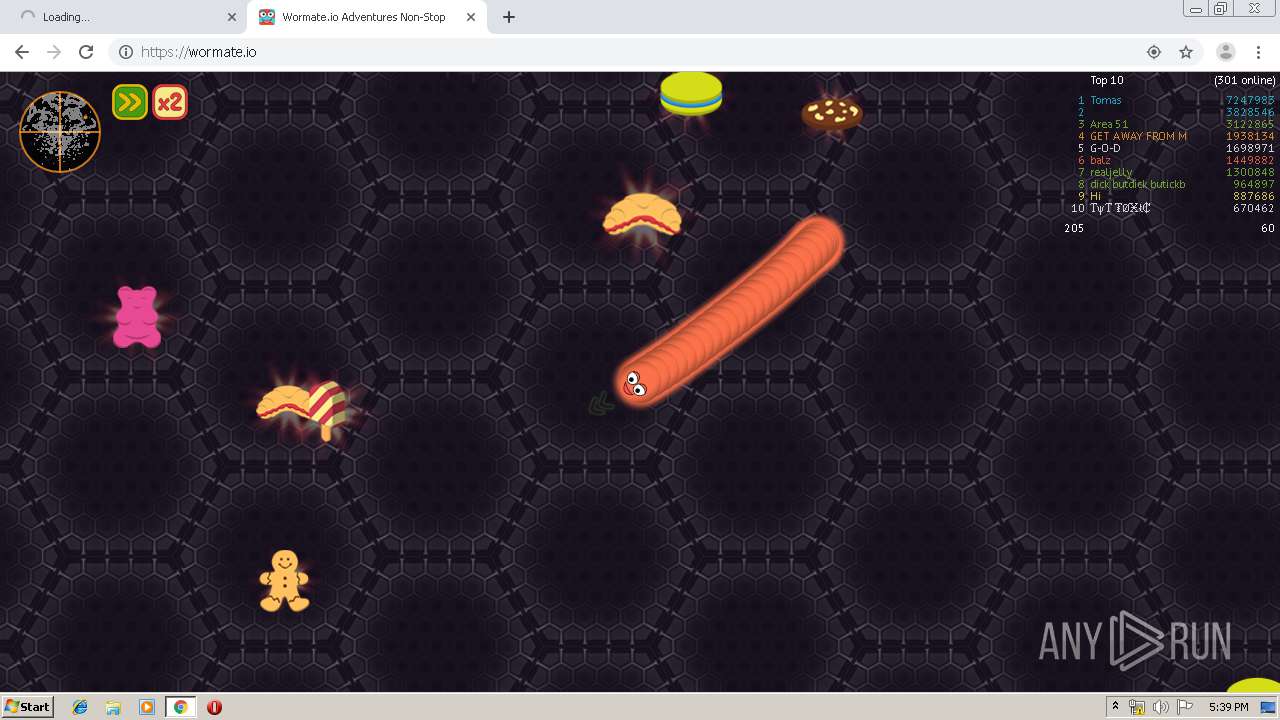Image resolution: width=1280 pixels, height=720 pixels.
Task: Click leaderboard player Area 51
Action: click(x=1109, y=124)
